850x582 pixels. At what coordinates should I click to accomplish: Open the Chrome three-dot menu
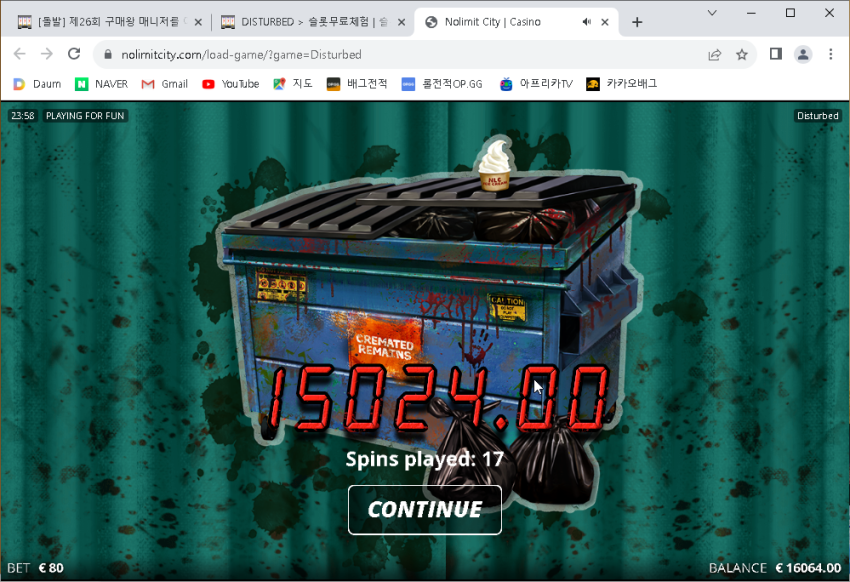pyautogui.click(x=830, y=54)
